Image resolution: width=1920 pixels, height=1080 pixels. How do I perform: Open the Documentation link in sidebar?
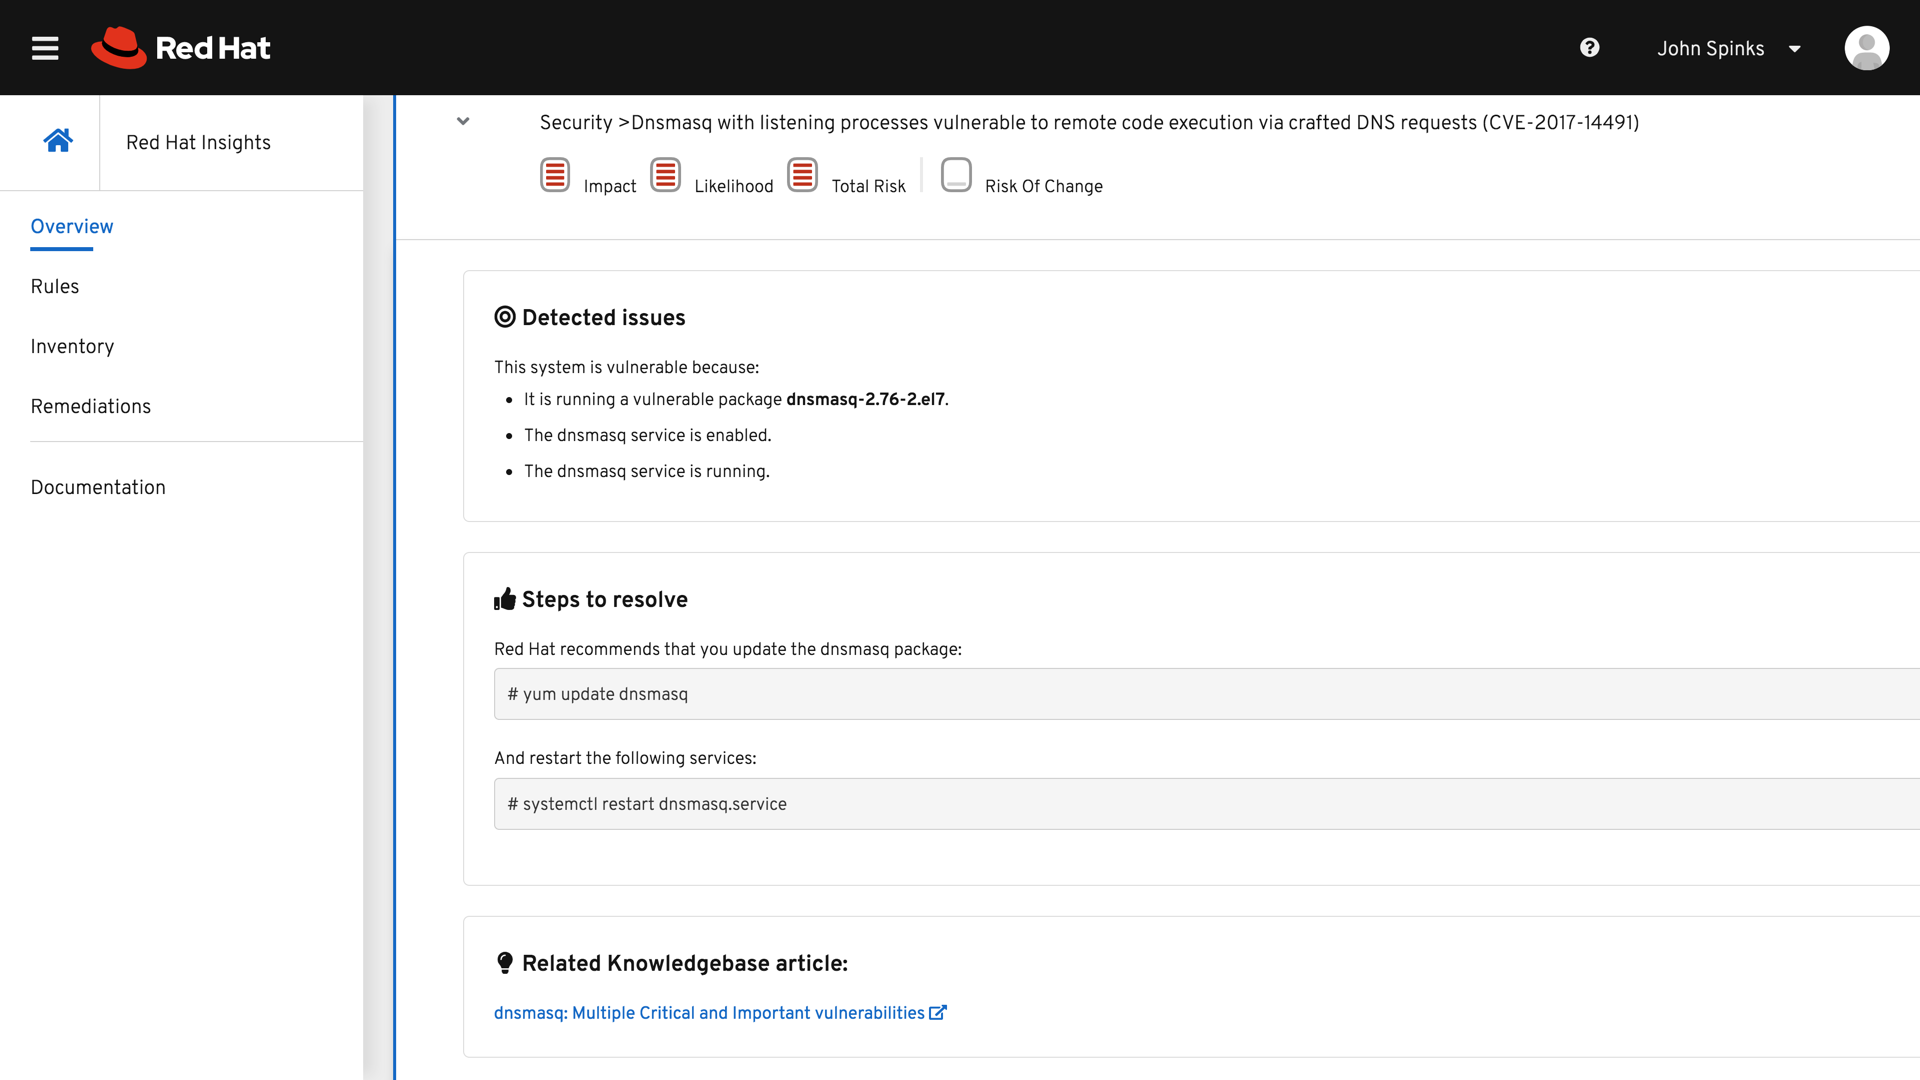[98, 488]
